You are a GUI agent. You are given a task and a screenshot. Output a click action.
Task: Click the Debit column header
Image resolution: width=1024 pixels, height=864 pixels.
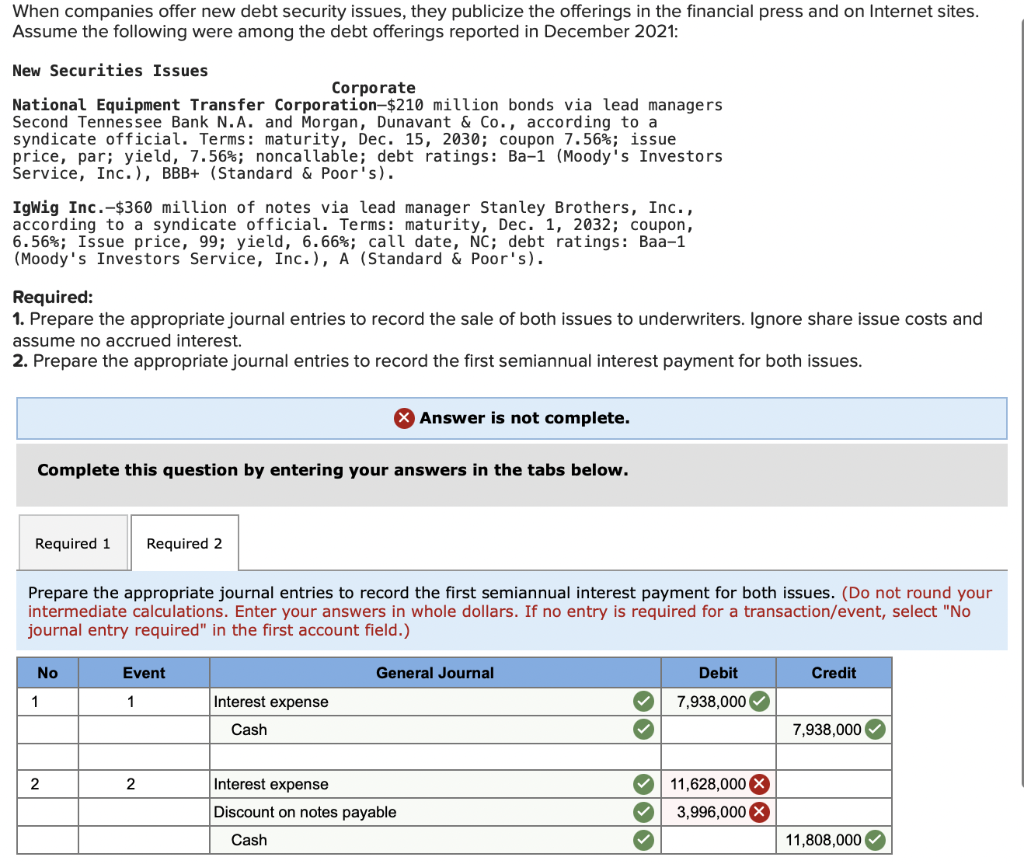pyautogui.click(x=718, y=673)
